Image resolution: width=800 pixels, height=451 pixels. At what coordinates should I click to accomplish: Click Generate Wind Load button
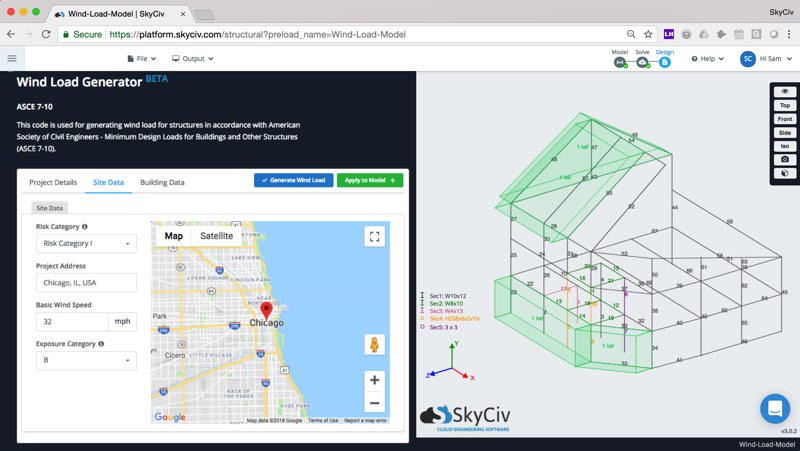pyautogui.click(x=293, y=180)
